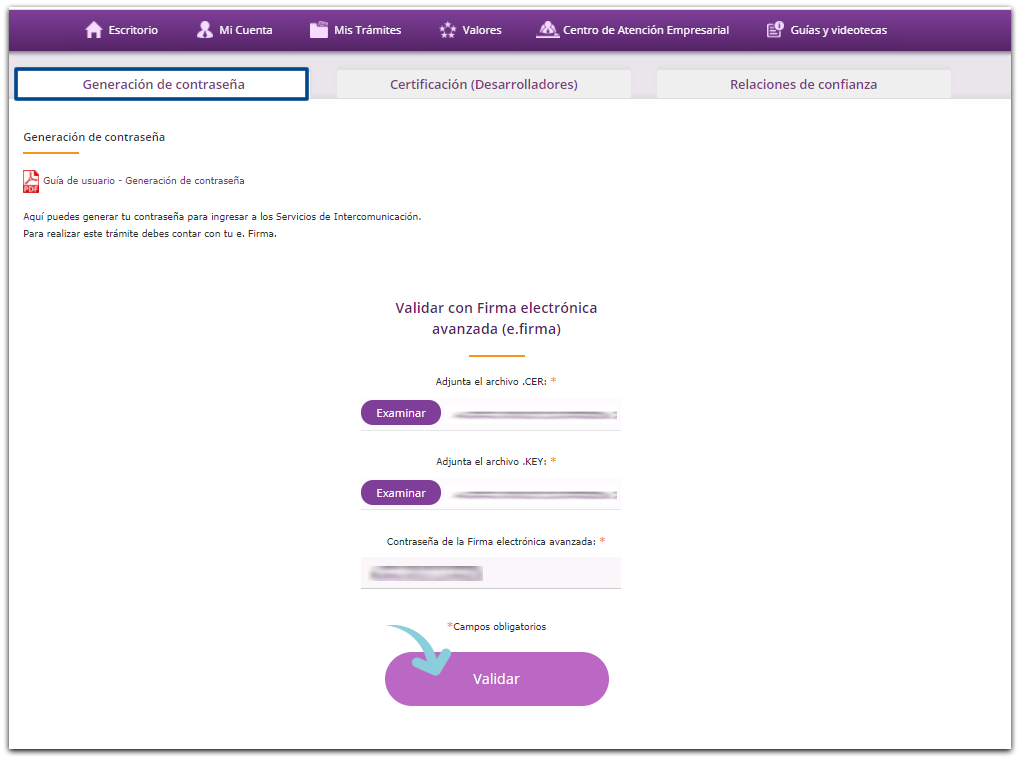Viewport: 1020px width, 760px height.
Task: Click 'Validar con Firma electrónica avanzada' heading
Action: 496,318
